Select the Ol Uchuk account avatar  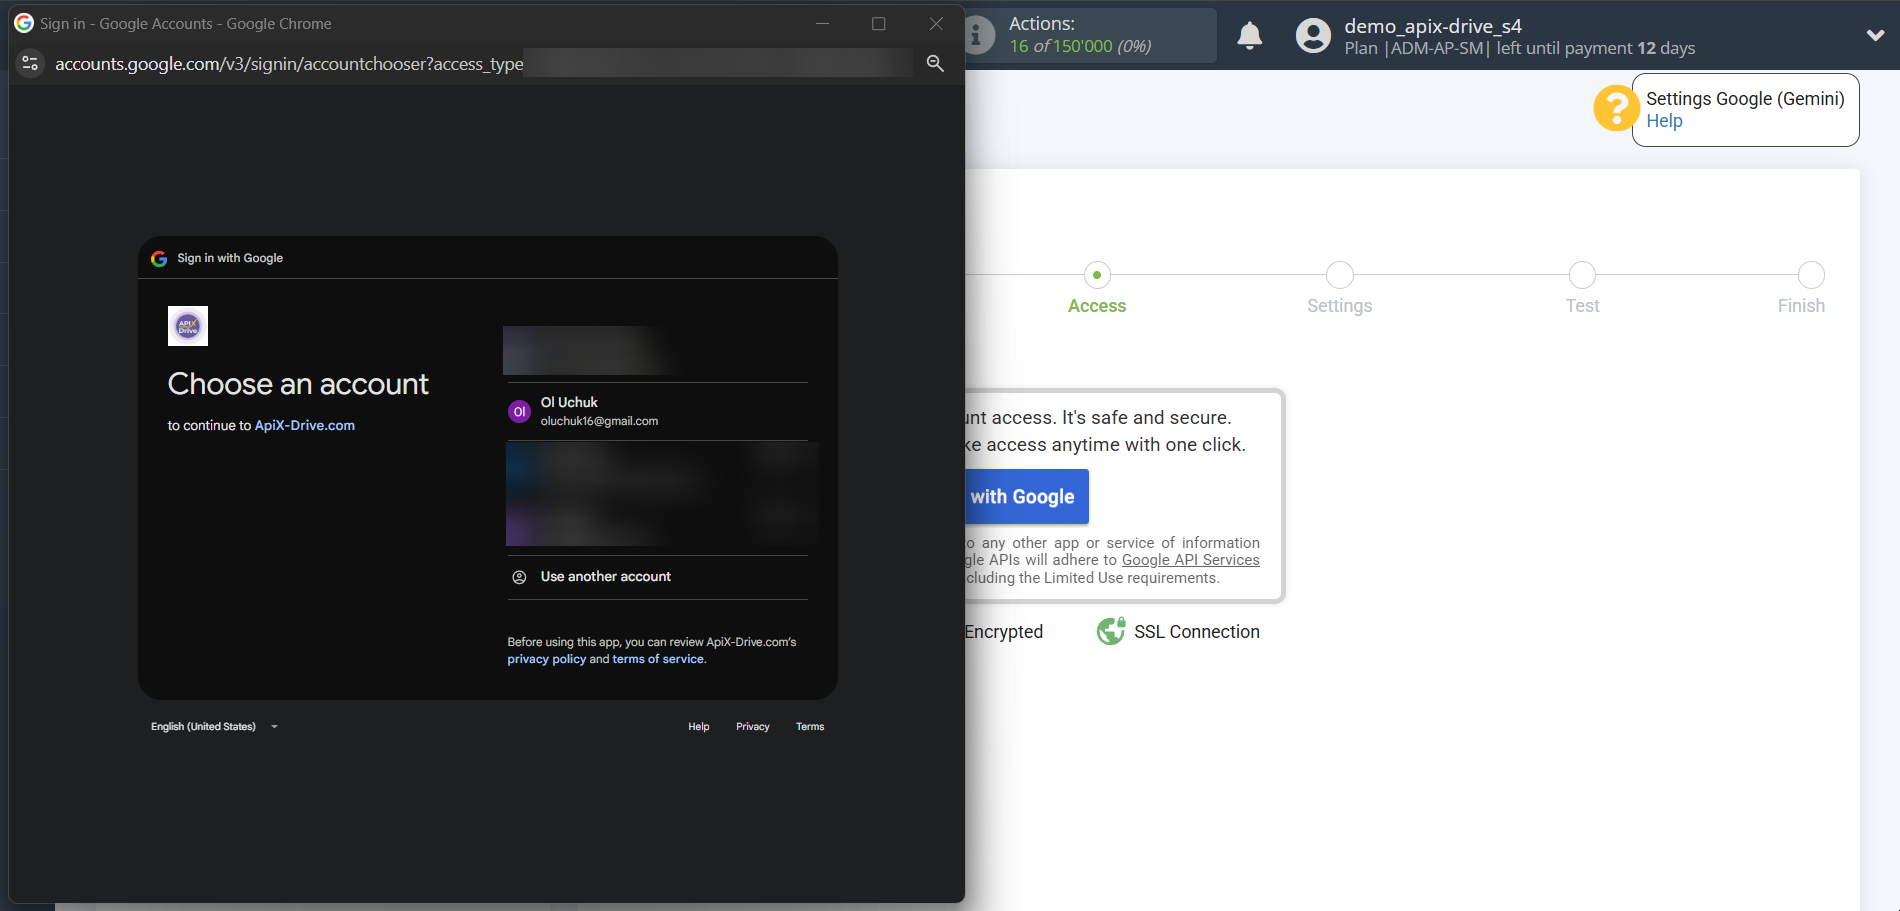coord(519,411)
